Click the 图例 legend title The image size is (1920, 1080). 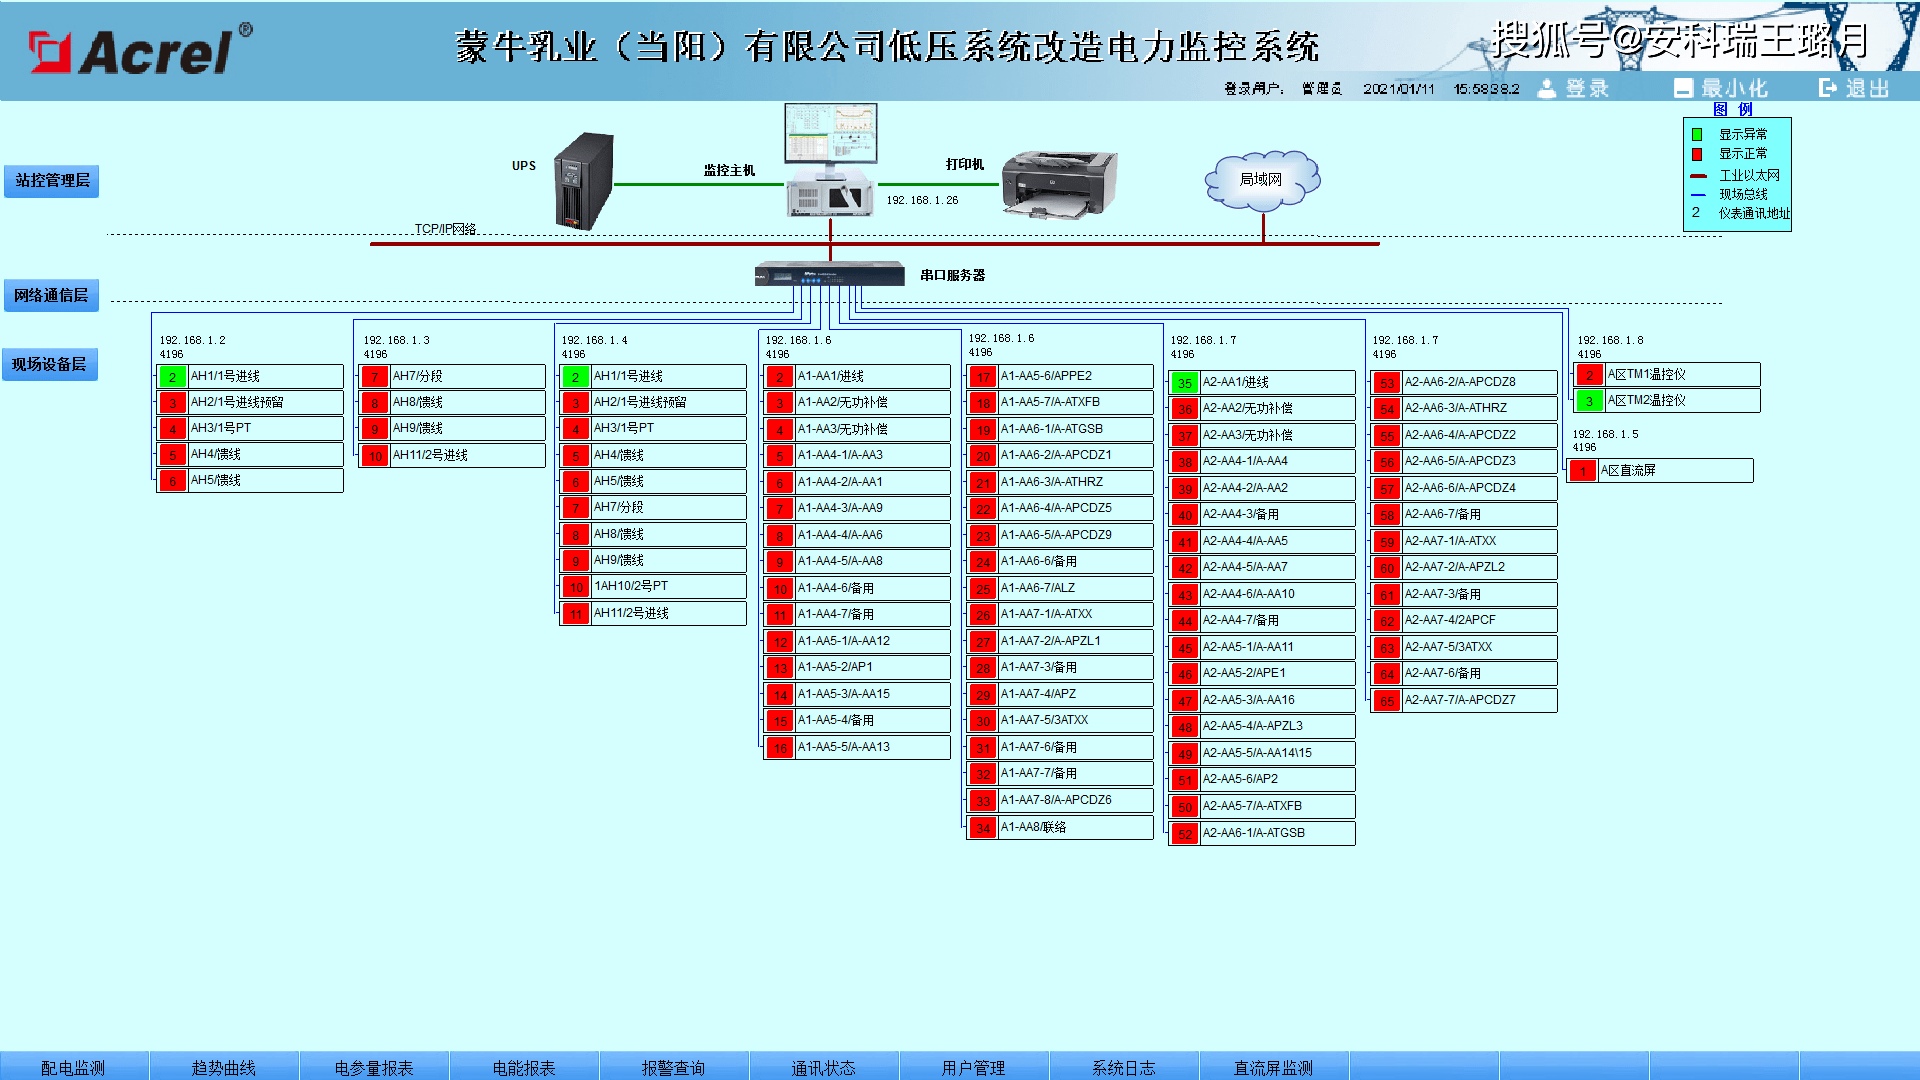point(1733,109)
